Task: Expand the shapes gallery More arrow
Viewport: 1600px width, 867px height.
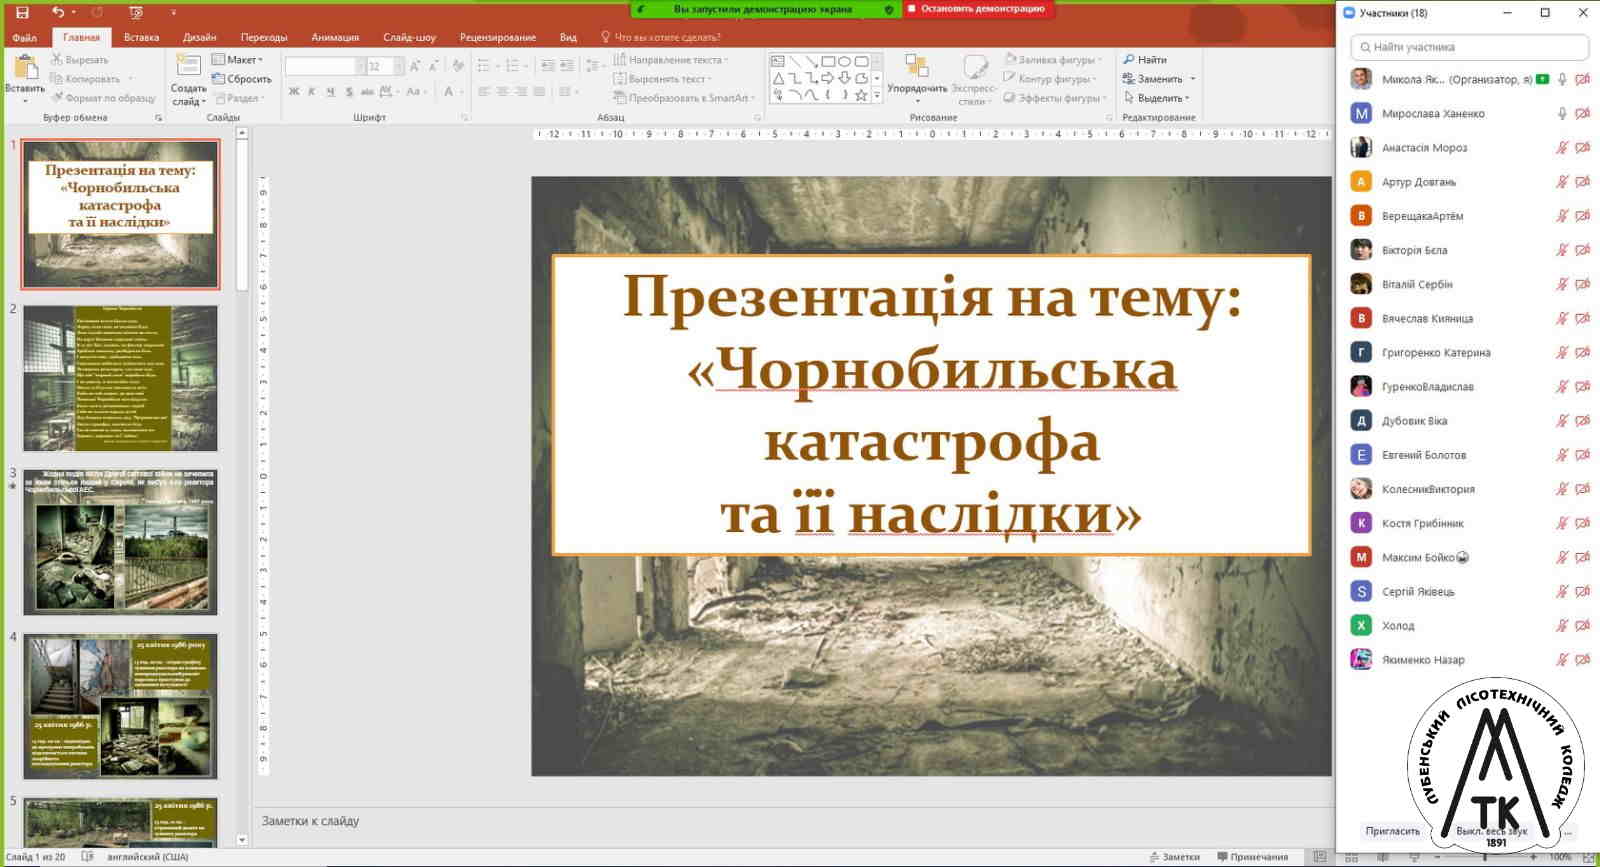Action: tap(877, 95)
